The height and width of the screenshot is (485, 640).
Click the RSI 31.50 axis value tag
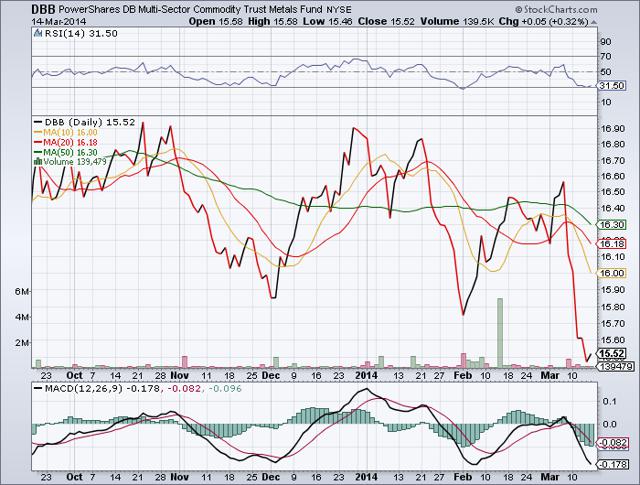611,86
